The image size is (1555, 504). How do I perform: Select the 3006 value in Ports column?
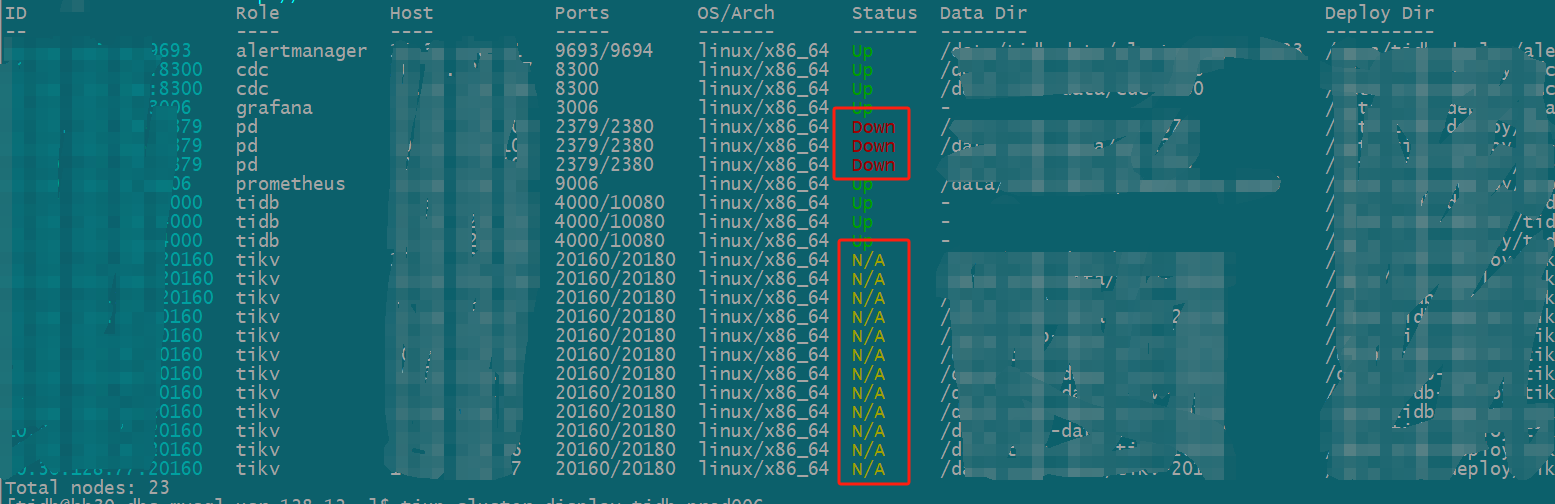pyautogui.click(x=576, y=107)
